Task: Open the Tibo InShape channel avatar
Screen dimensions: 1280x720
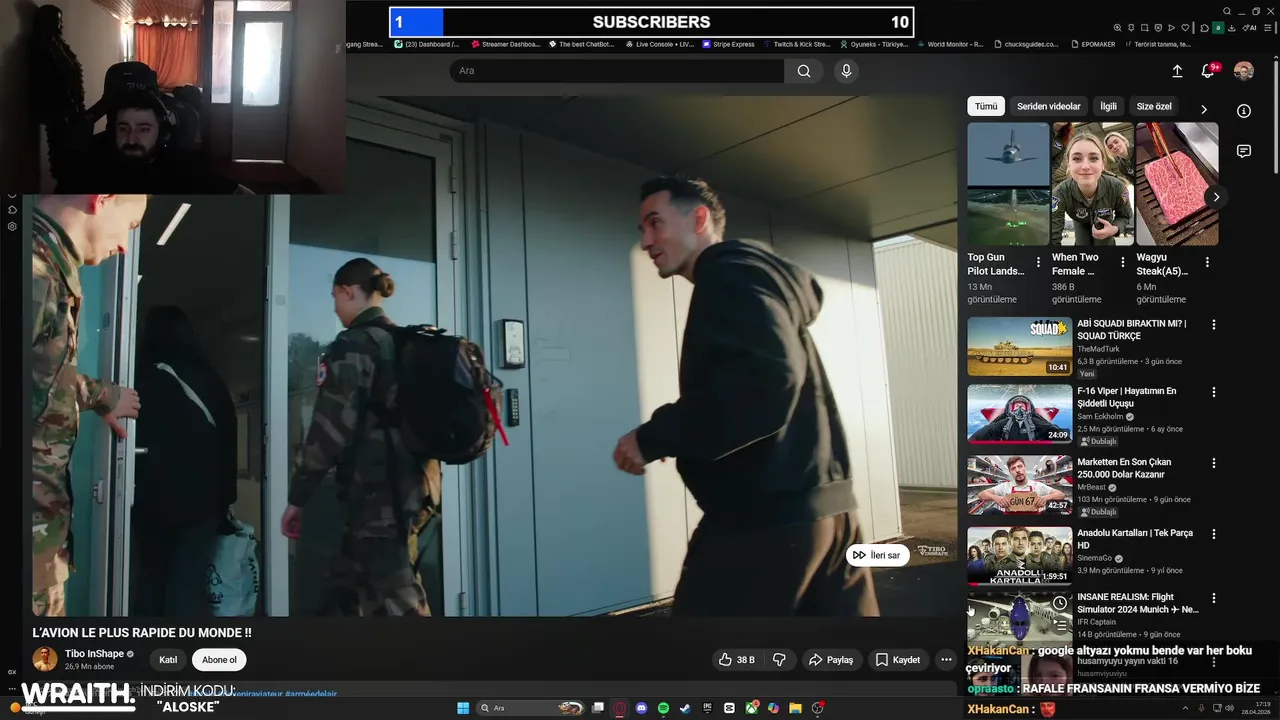Action: click(45, 660)
